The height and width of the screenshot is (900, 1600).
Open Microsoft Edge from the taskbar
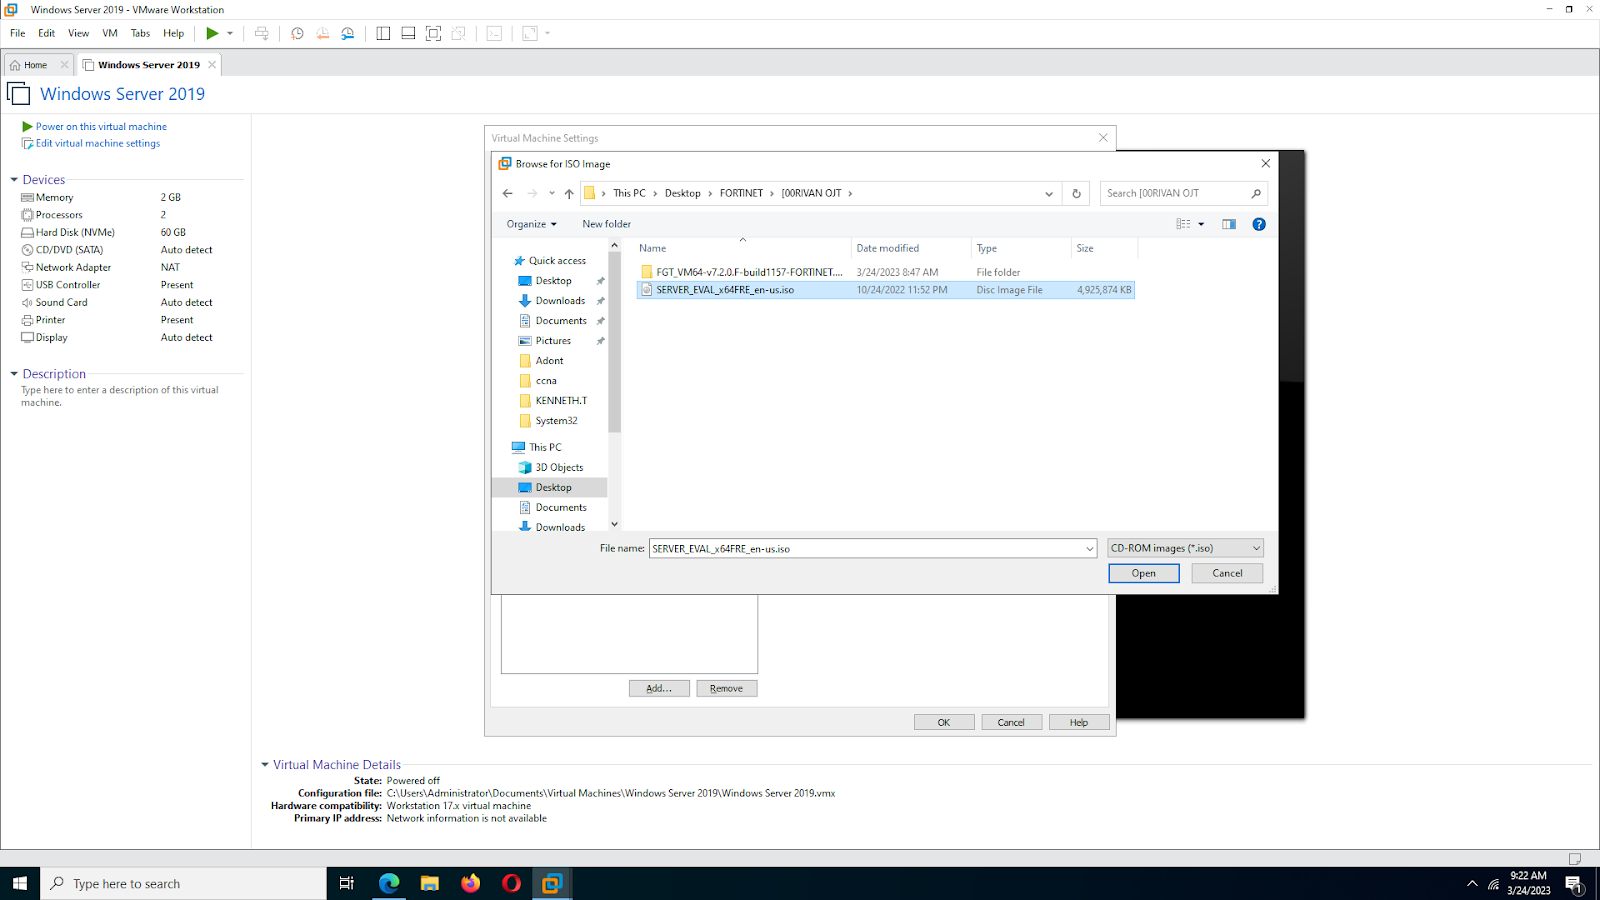tap(389, 883)
